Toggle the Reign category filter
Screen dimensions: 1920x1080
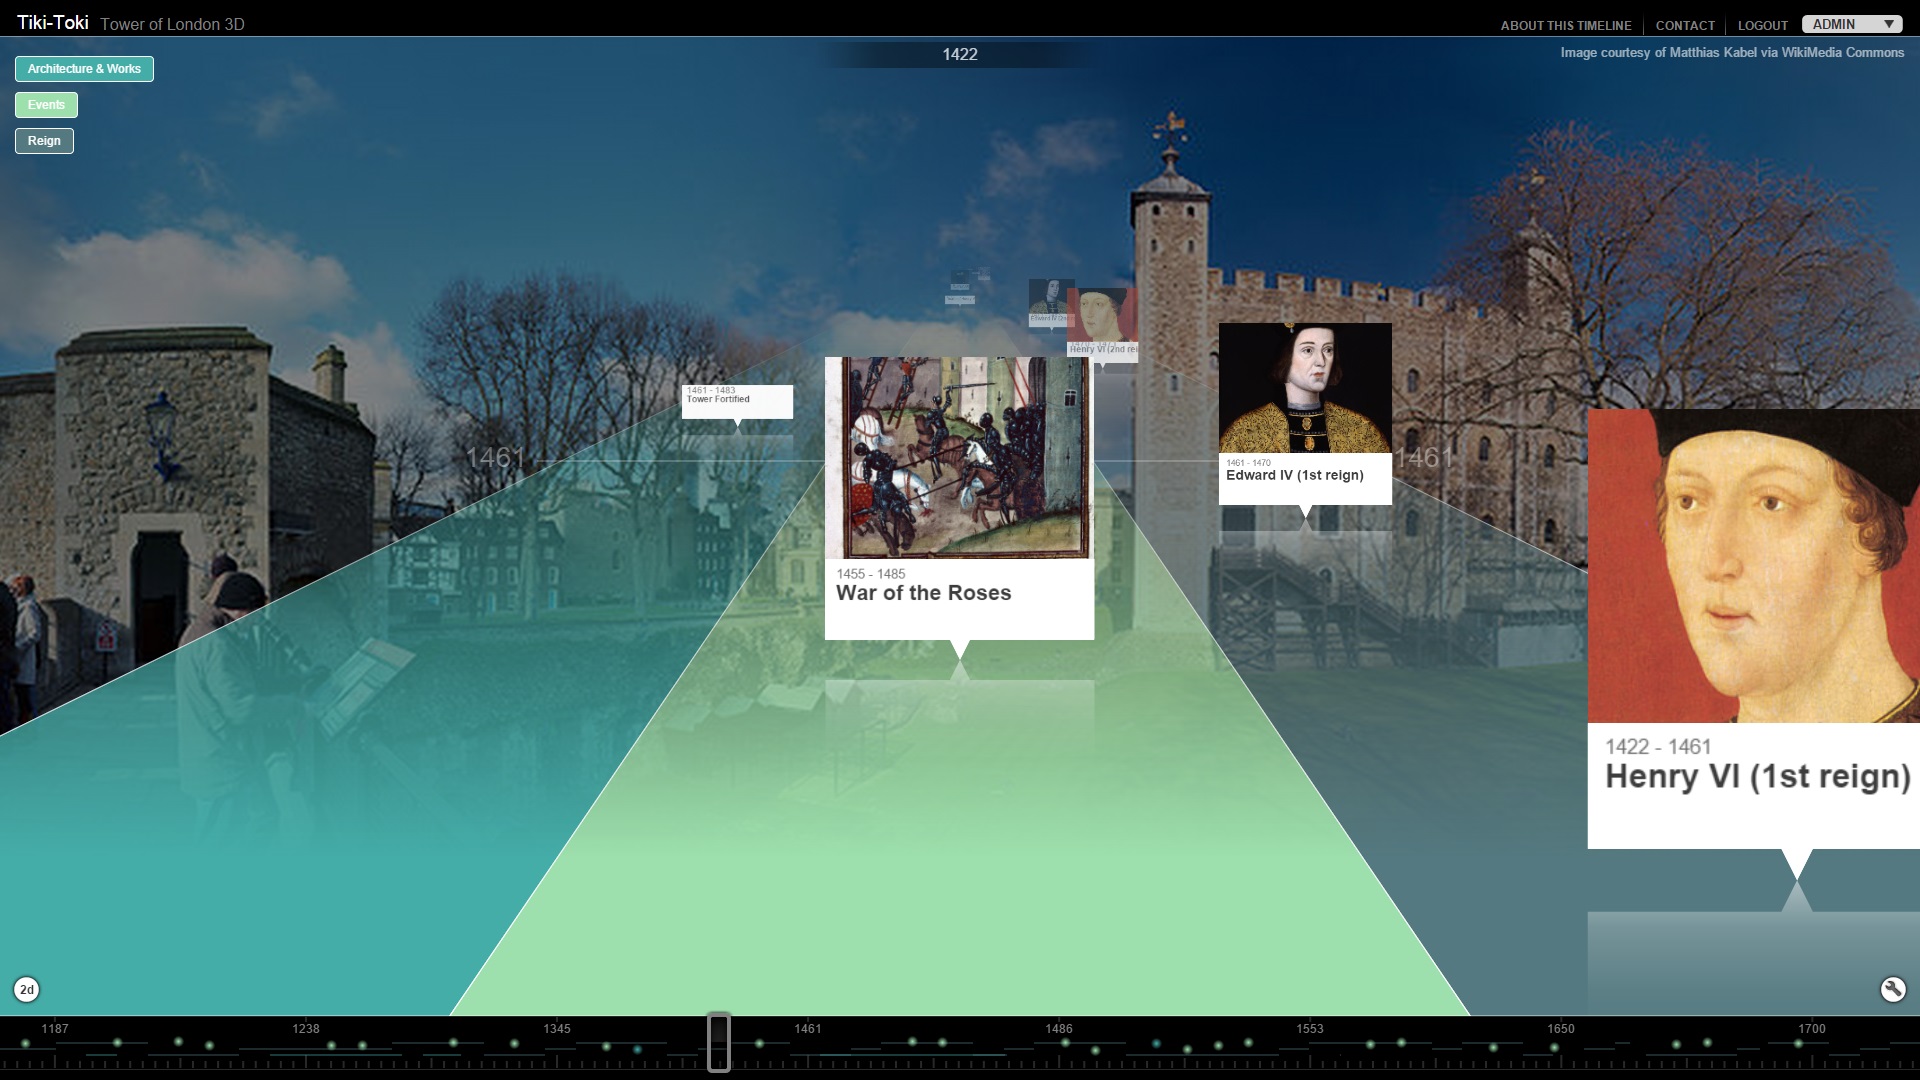coord(44,141)
